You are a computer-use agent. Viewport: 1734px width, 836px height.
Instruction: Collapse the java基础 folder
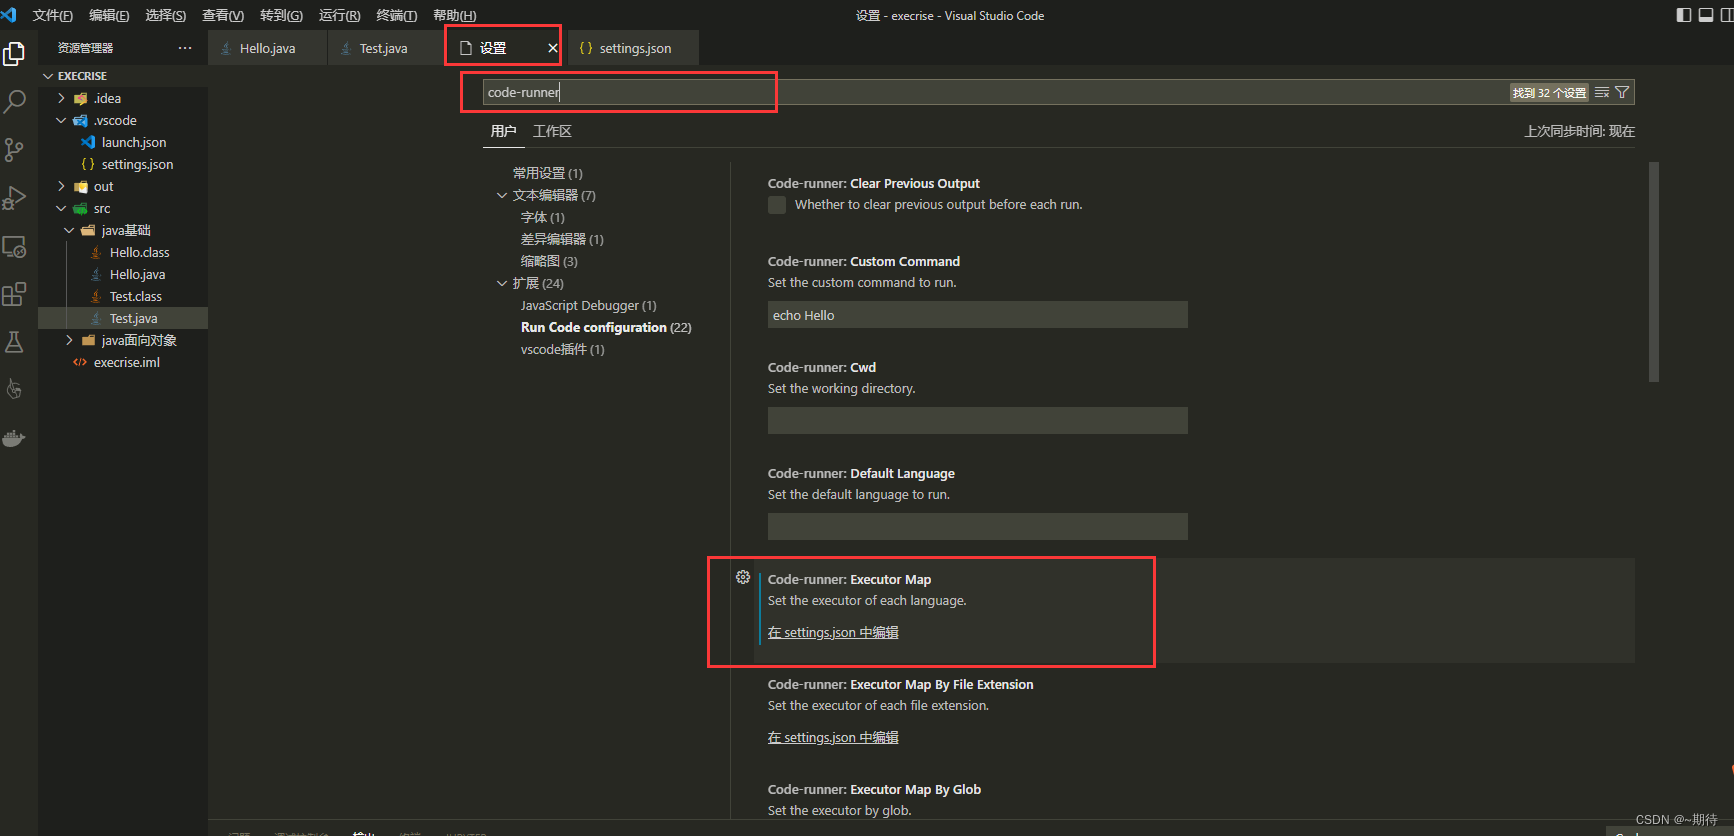69,230
